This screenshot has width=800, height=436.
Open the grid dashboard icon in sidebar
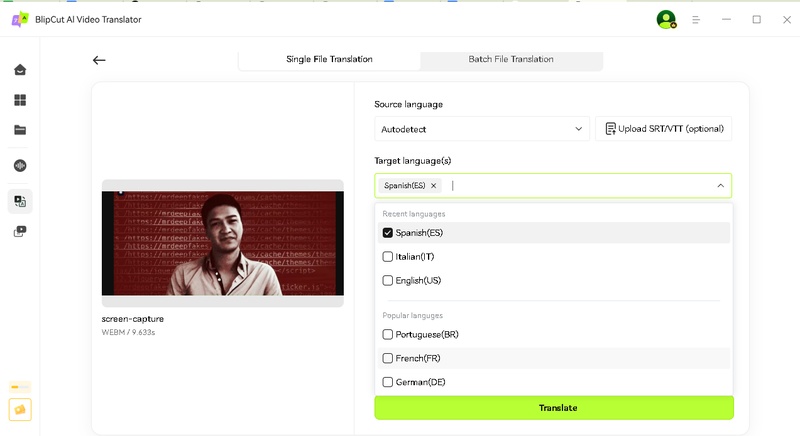[x=20, y=100]
